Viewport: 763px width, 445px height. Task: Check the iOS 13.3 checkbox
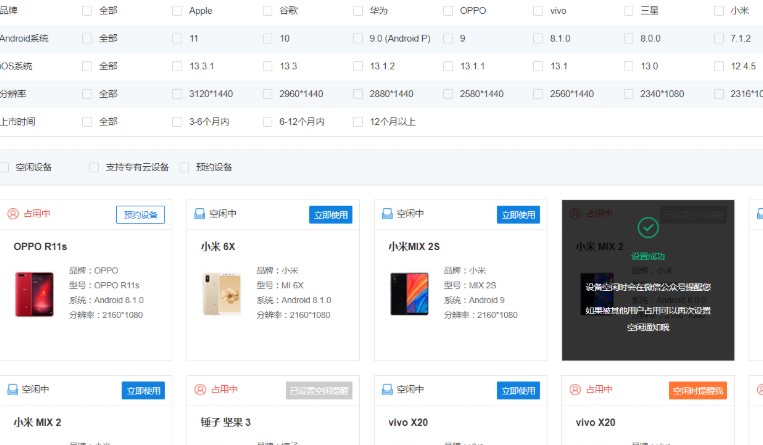point(267,66)
